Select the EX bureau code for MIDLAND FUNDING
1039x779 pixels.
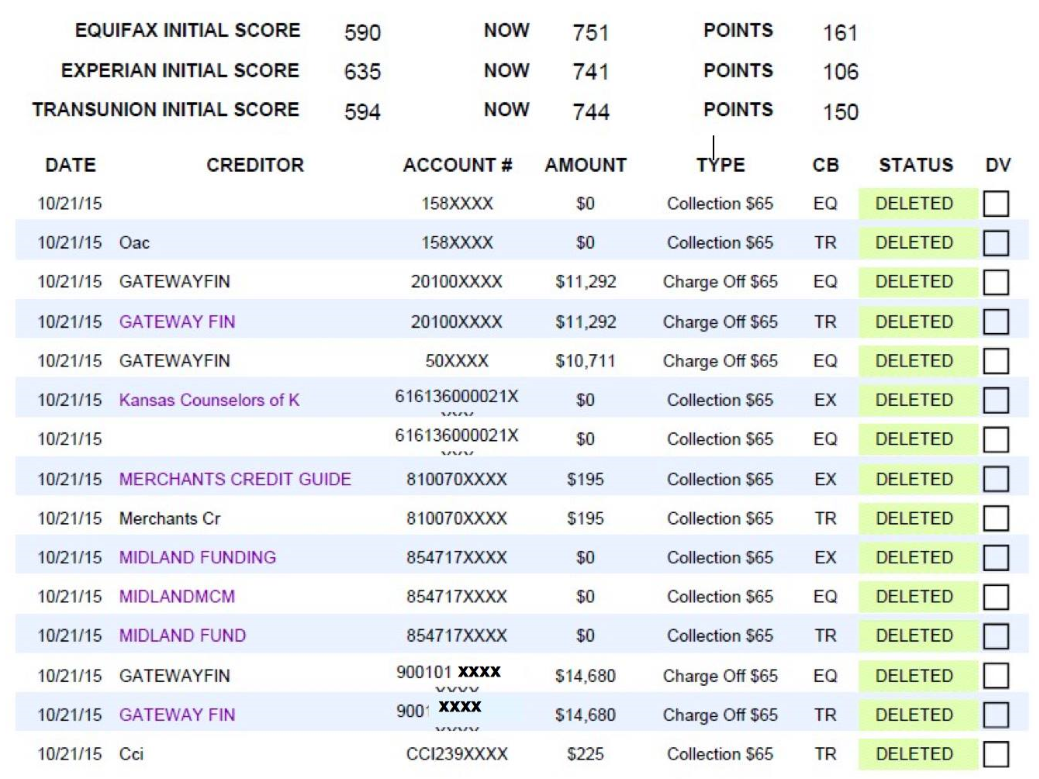[x=826, y=558]
